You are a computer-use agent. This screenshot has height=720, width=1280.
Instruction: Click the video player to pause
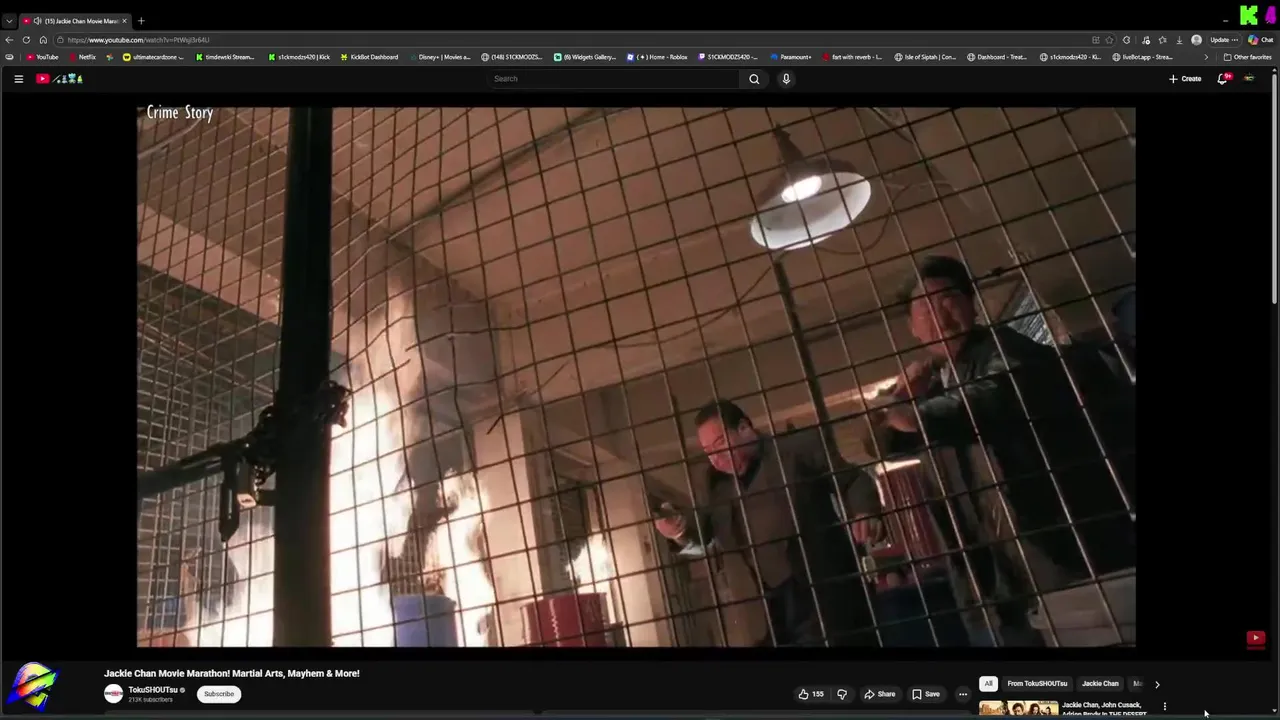636,377
